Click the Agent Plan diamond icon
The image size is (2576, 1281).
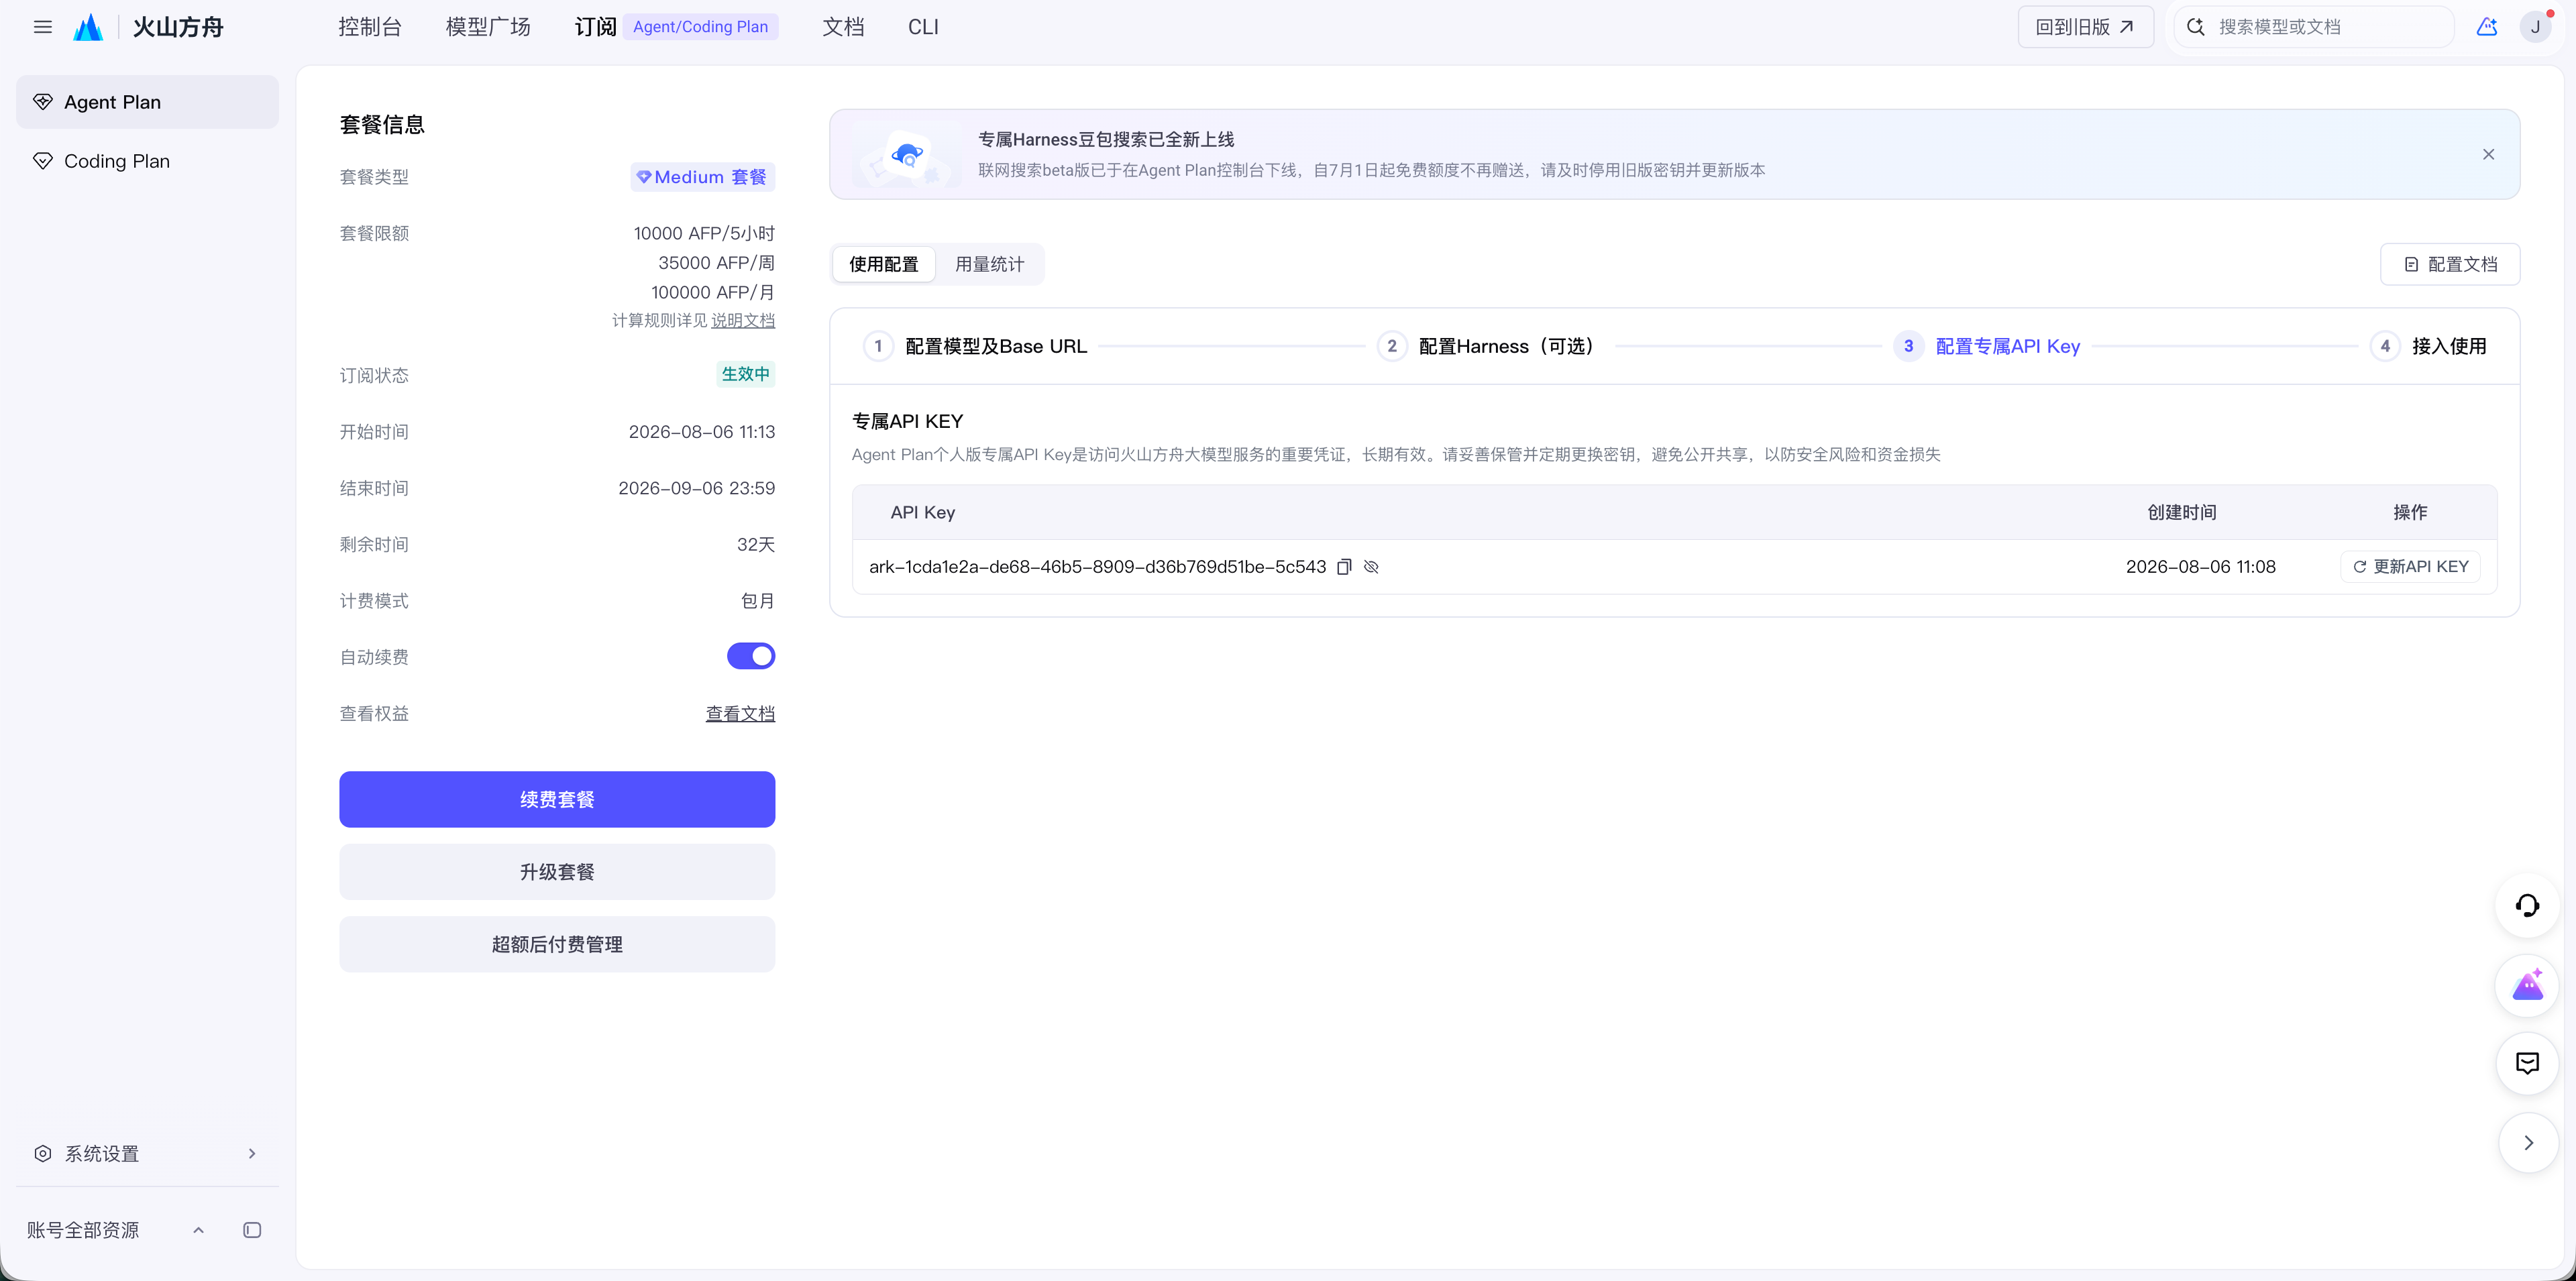42,102
